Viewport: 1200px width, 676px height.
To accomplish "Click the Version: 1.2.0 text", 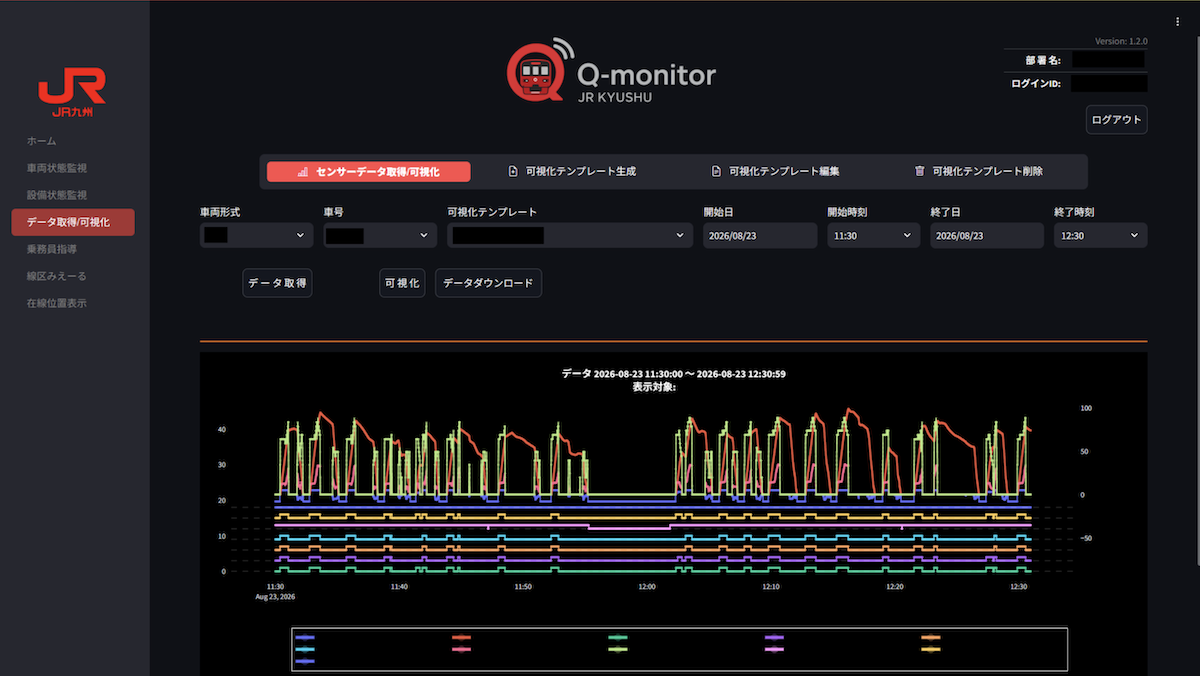I will click(x=1121, y=42).
